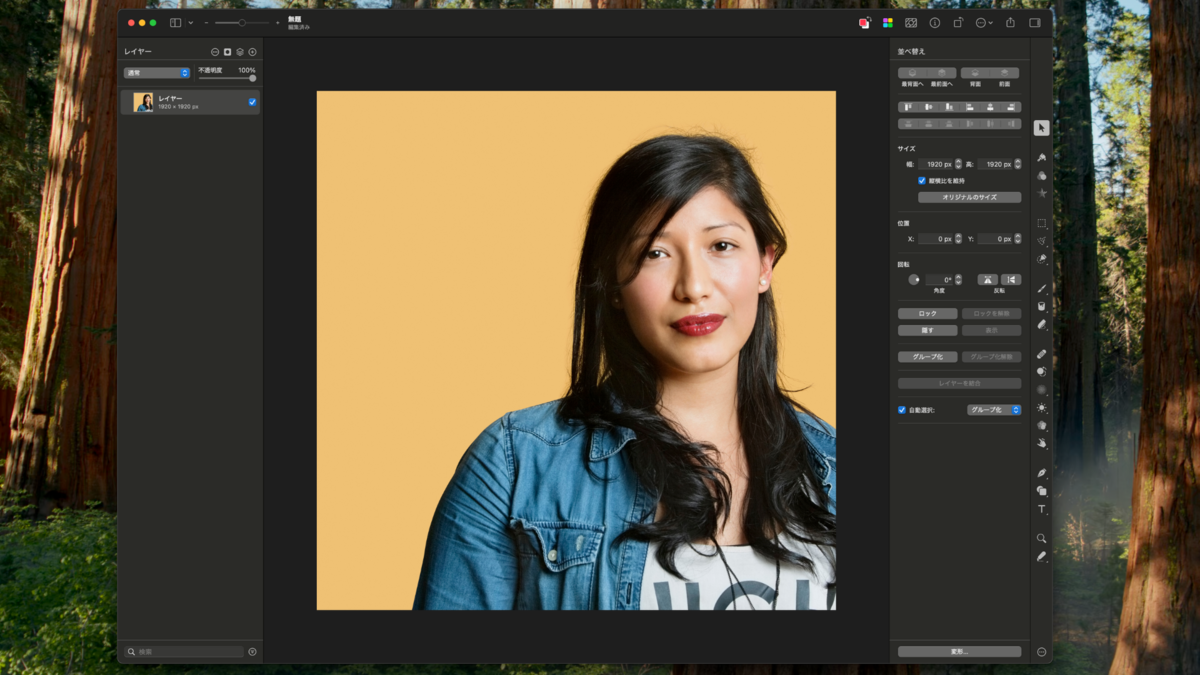This screenshot has width=1200, height=675.
Task: Click the 角度 angle stepper arrows
Action: click(x=958, y=280)
